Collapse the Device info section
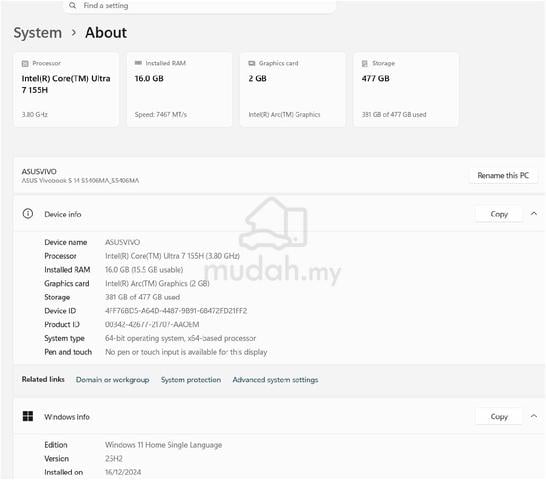This screenshot has width=546, height=480. (534, 213)
